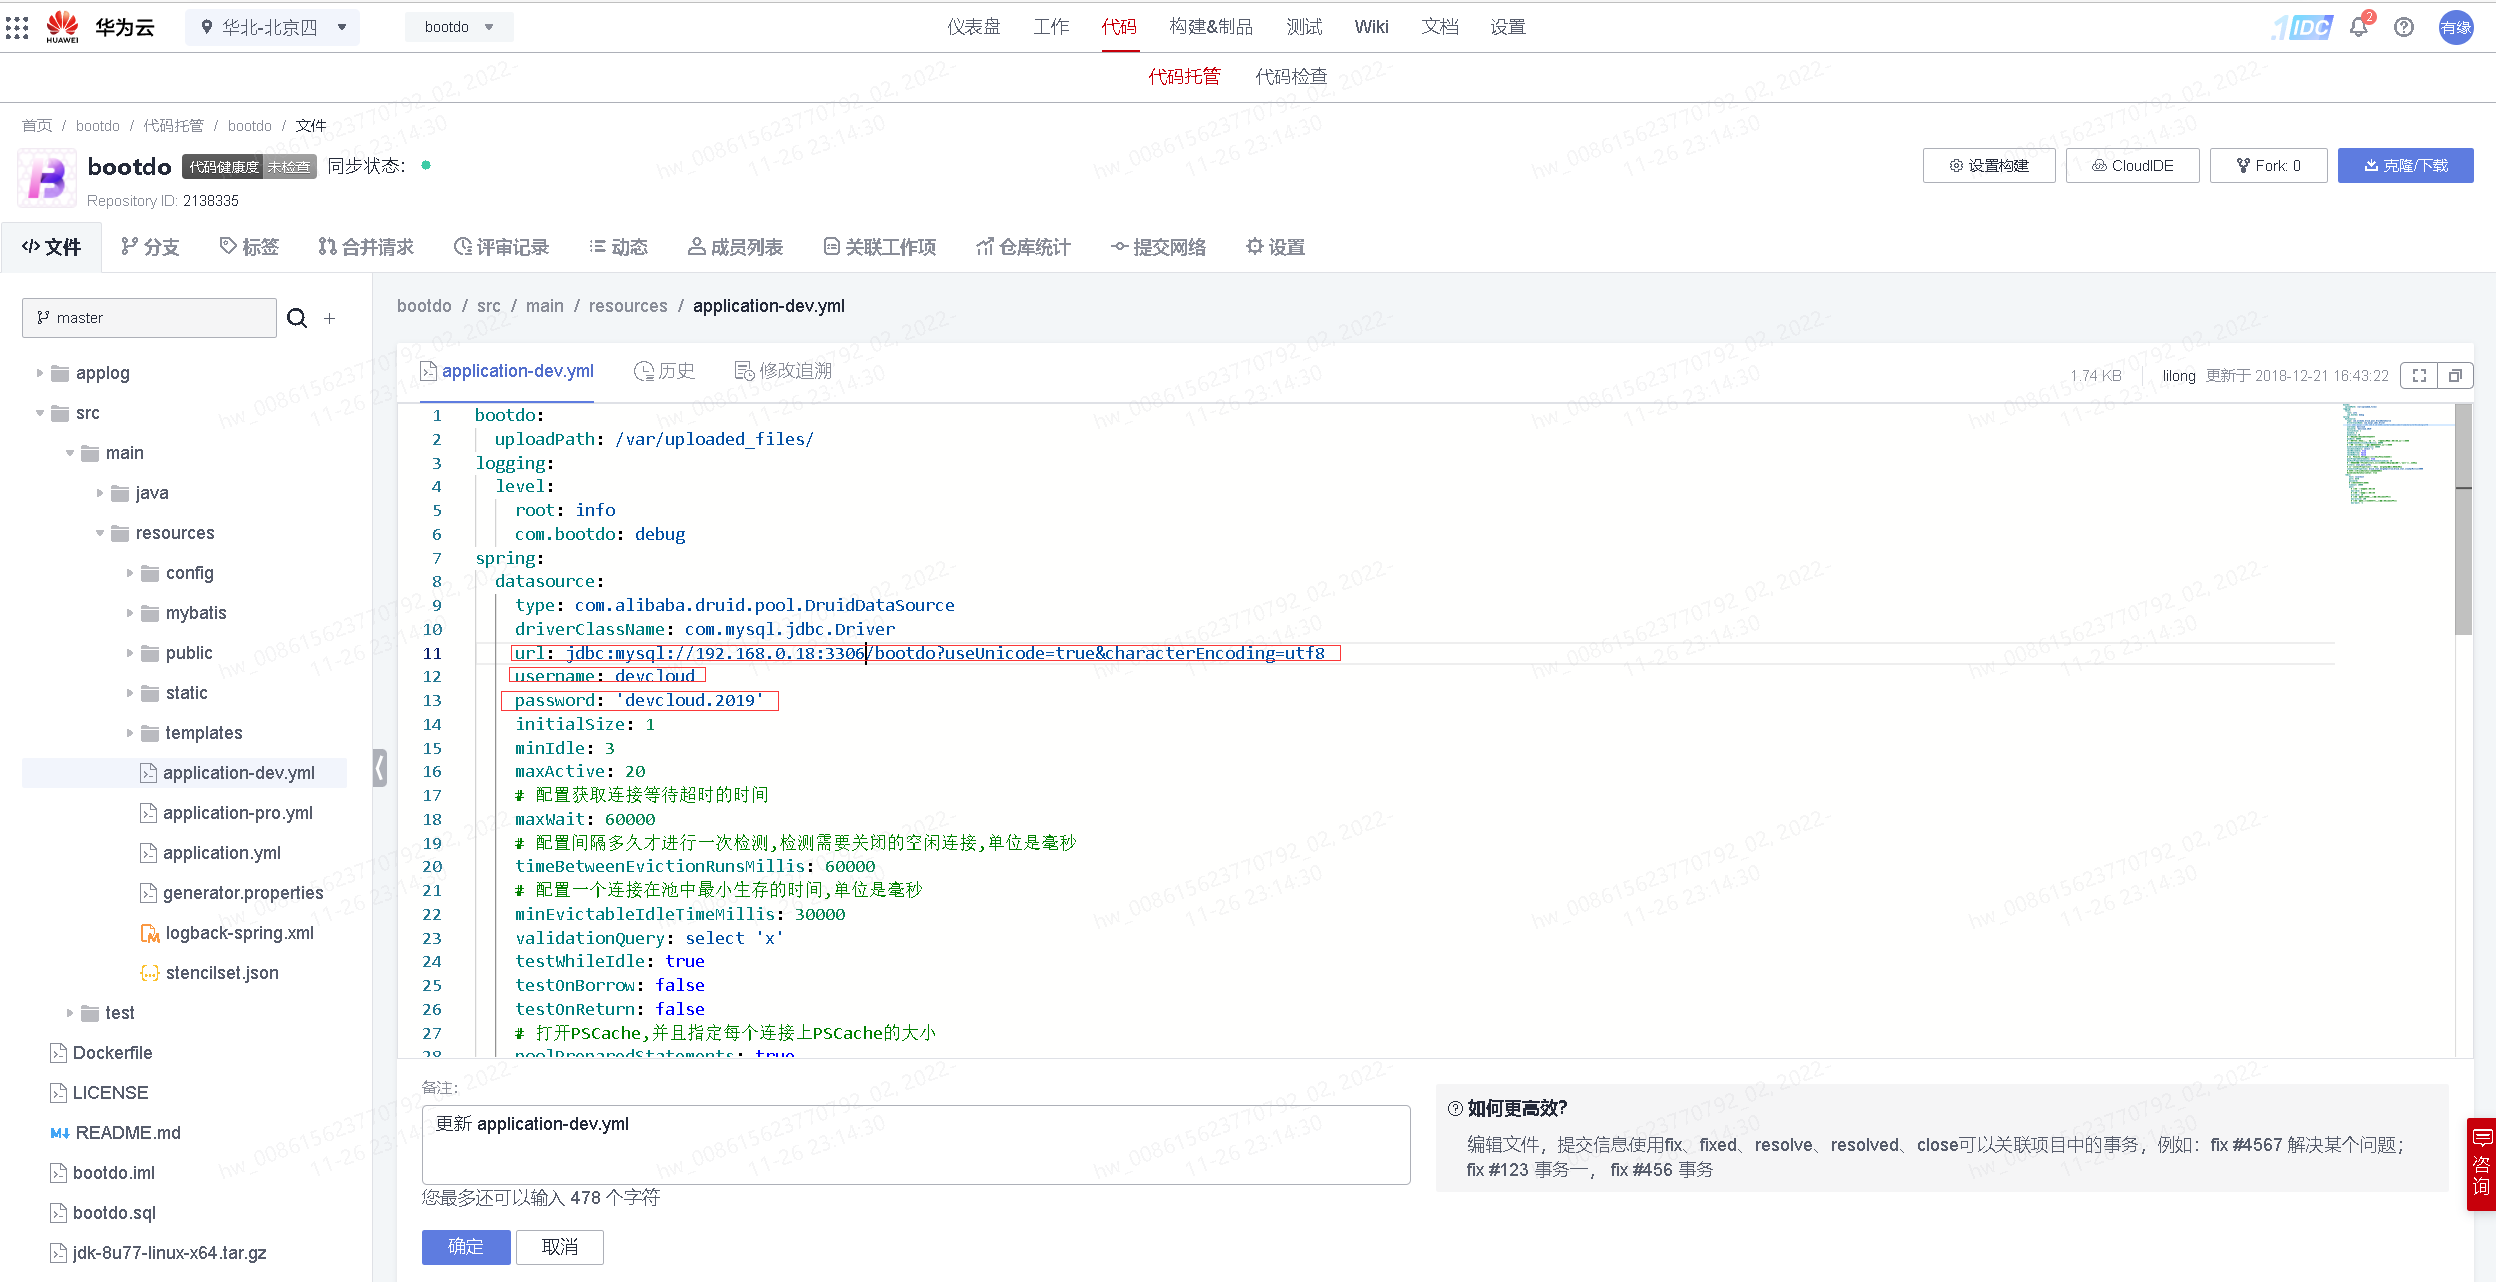Open the notifications bell icon

2359,27
